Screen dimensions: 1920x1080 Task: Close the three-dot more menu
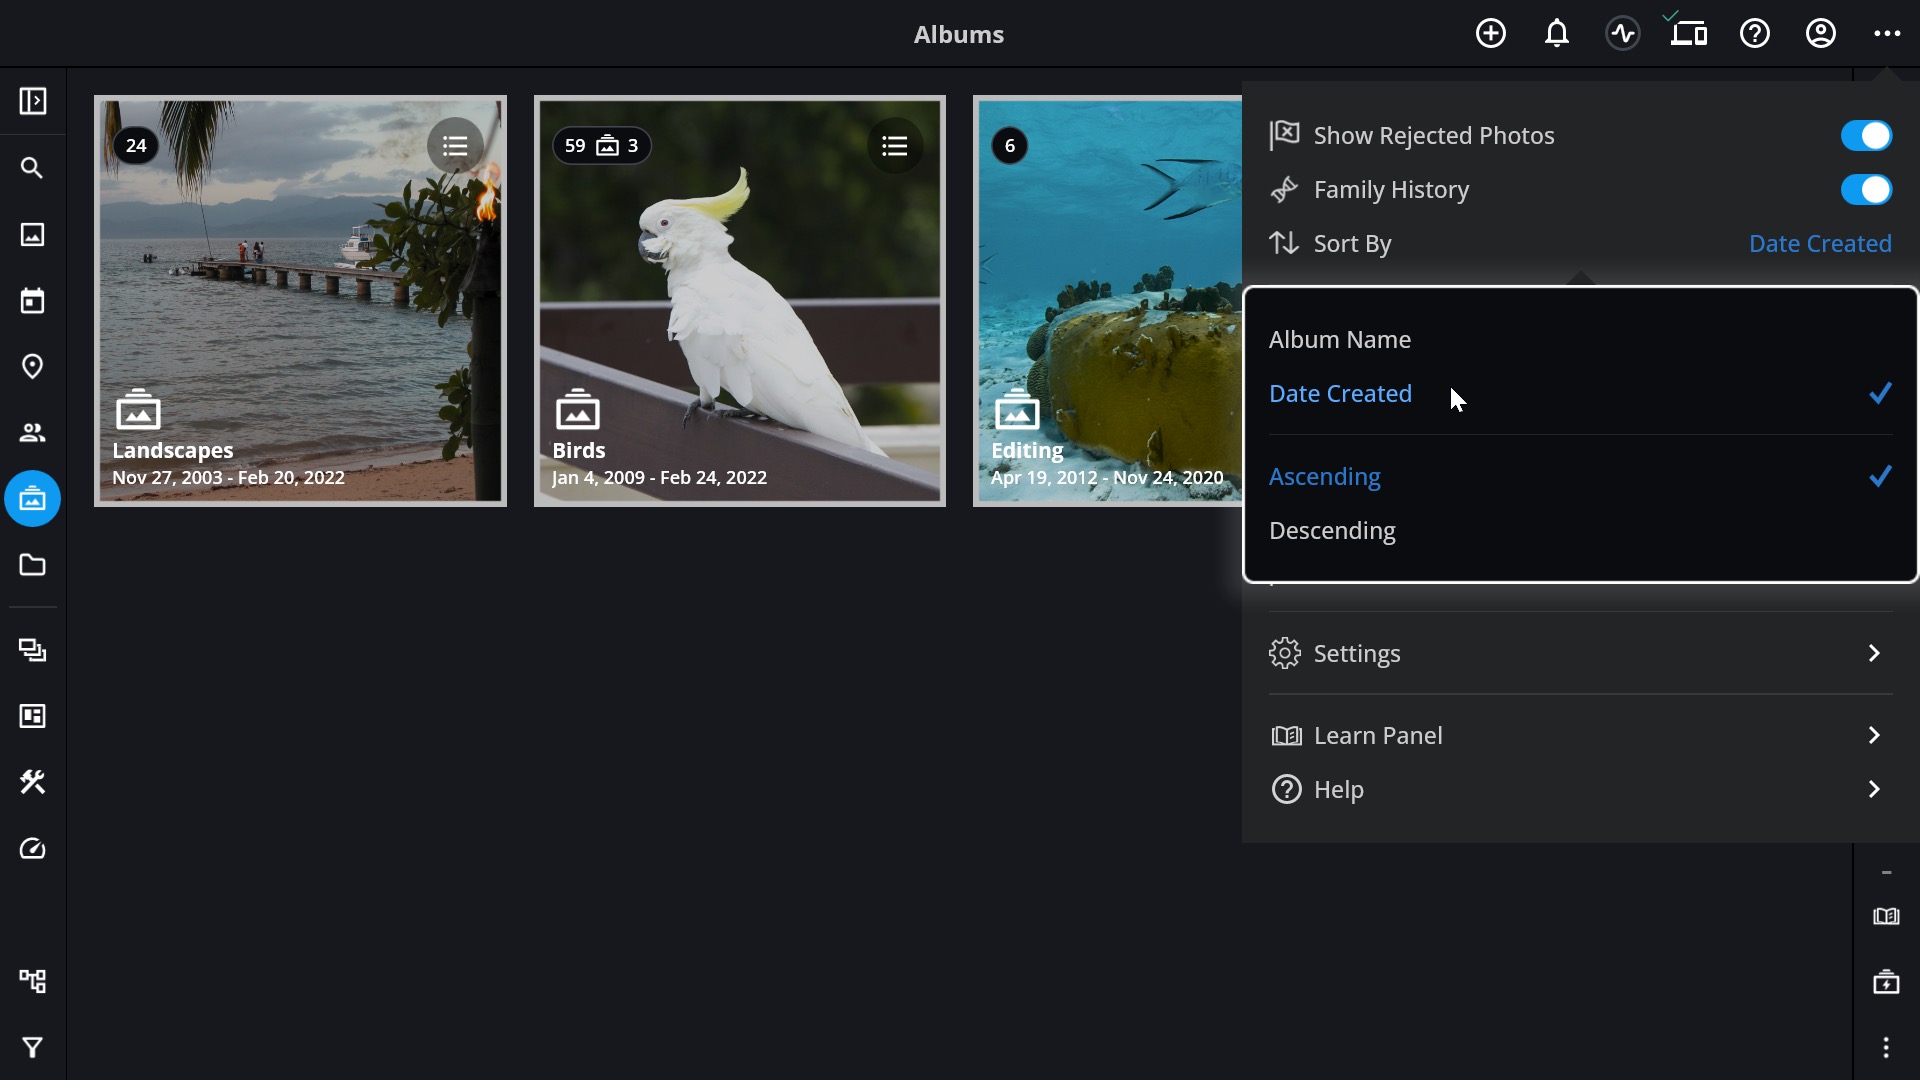point(1886,33)
